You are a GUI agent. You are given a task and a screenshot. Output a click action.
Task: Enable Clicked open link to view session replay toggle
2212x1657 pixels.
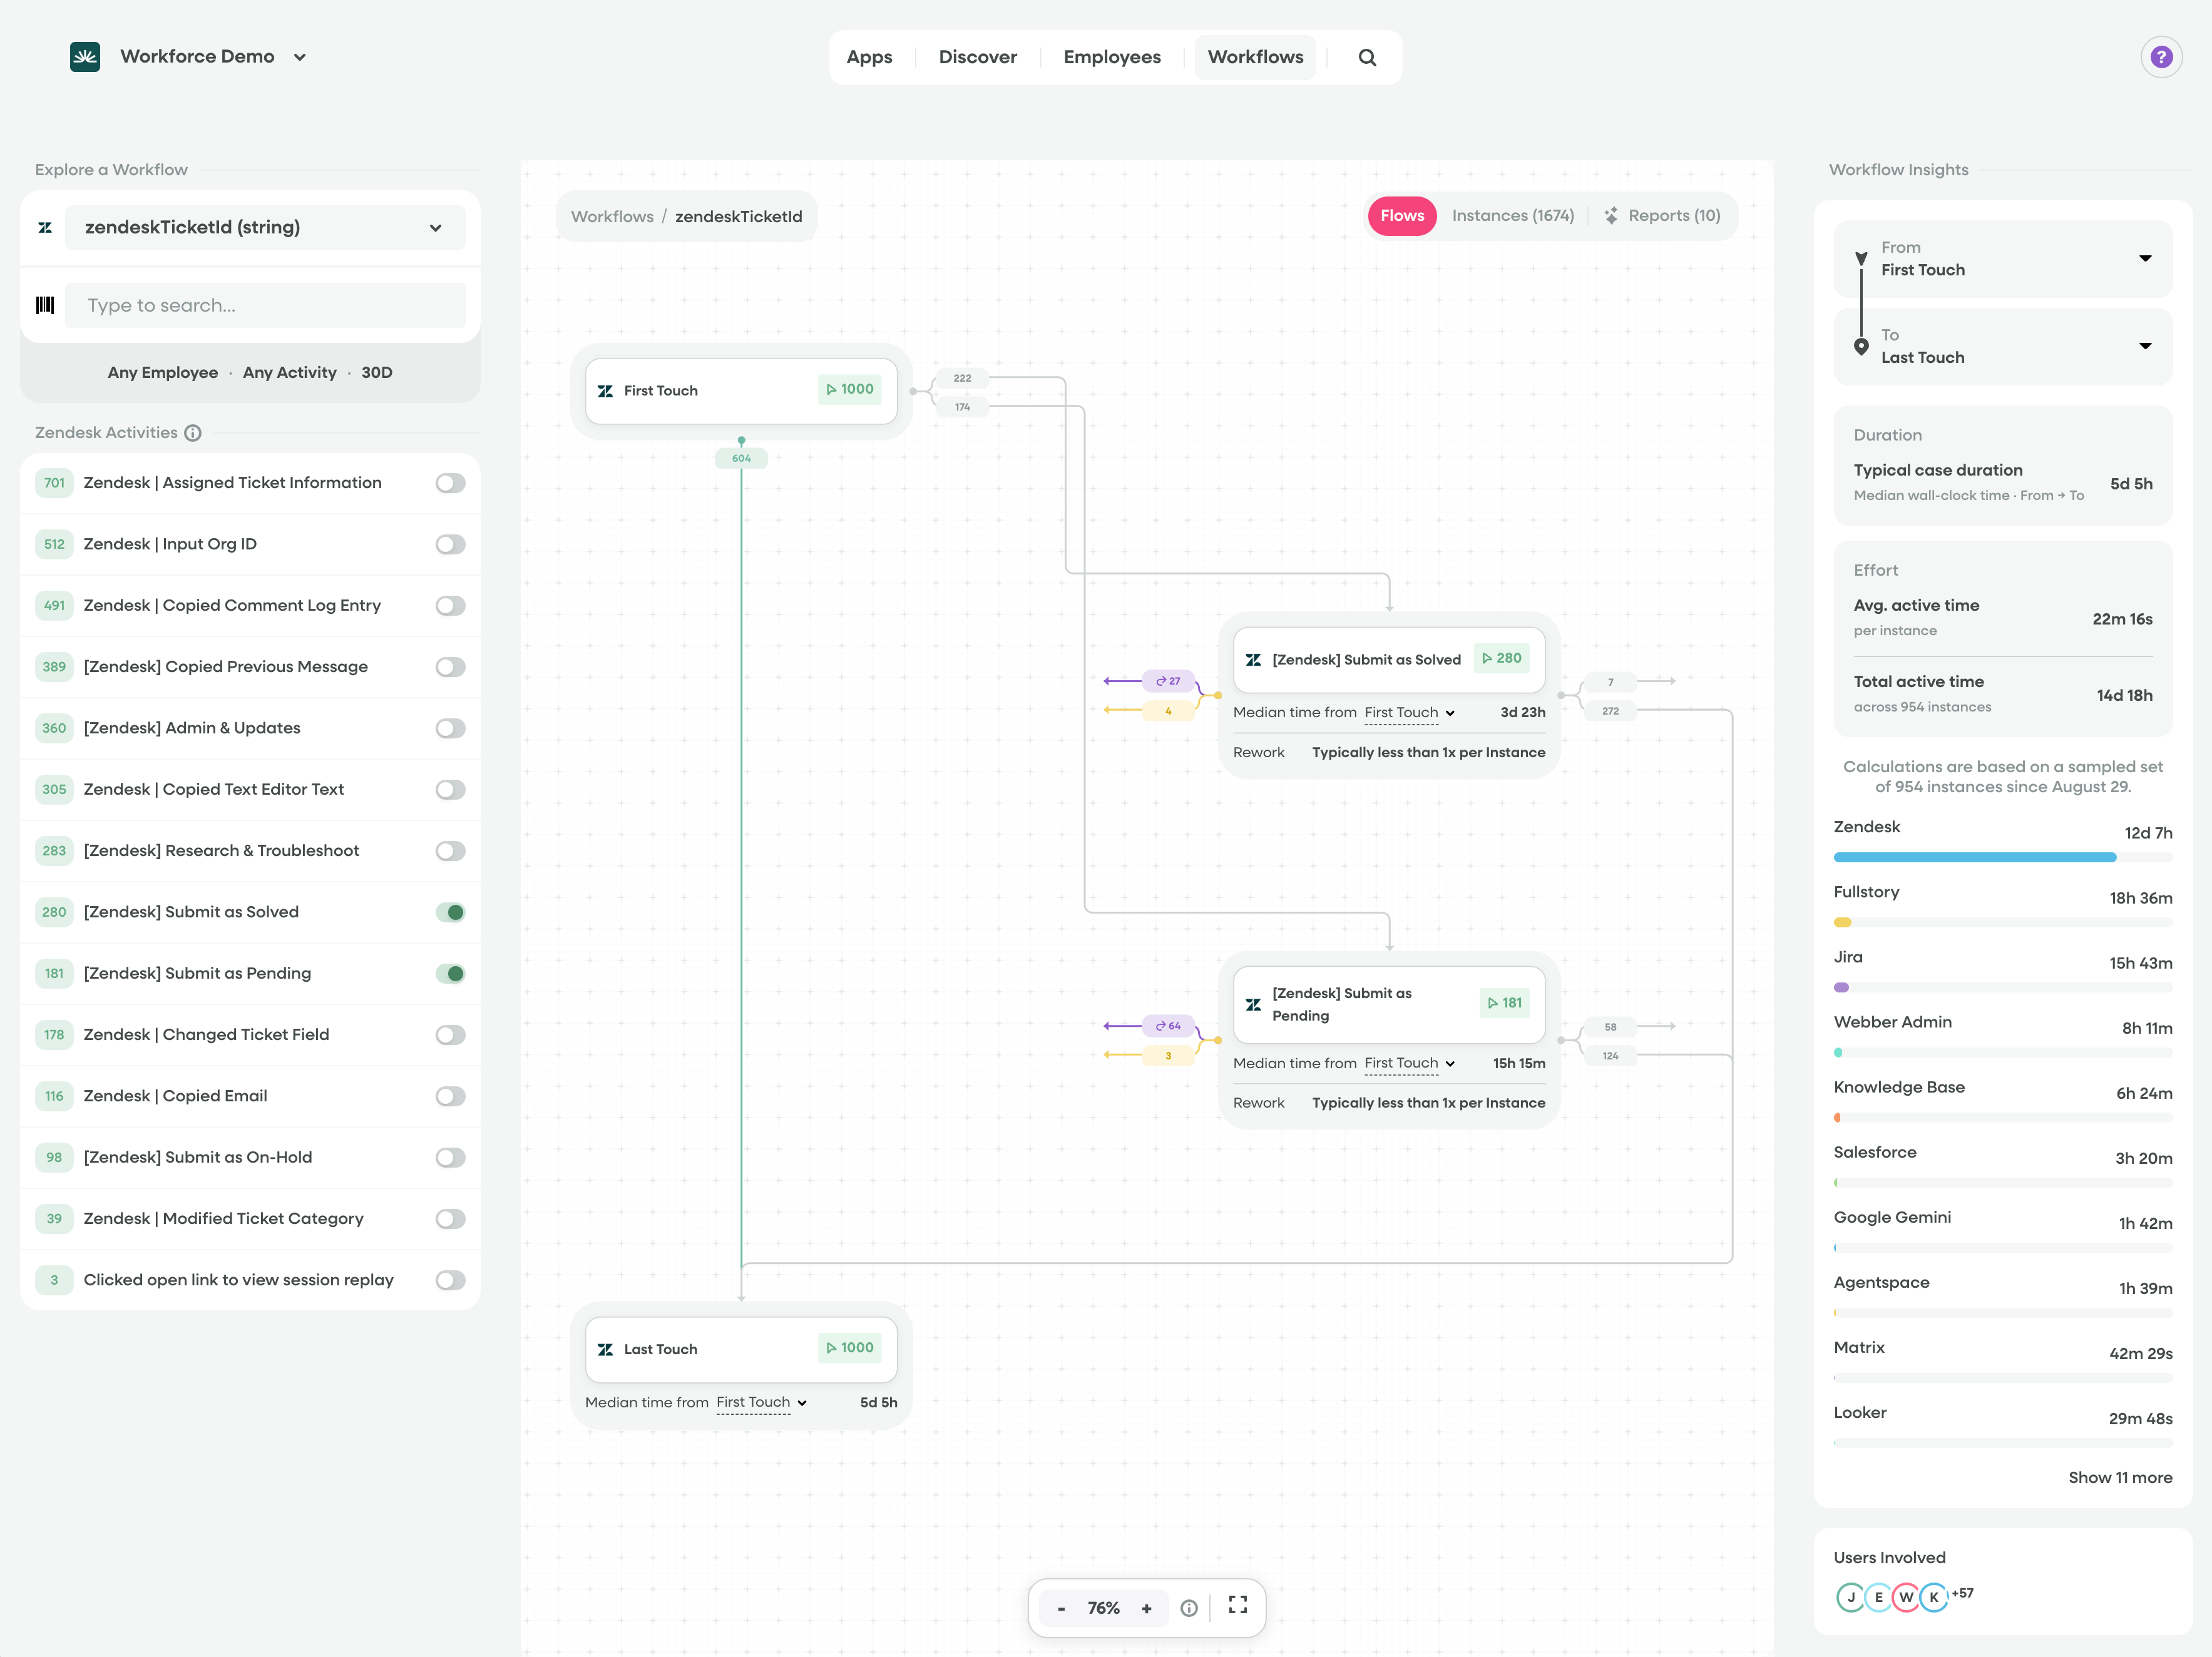pos(450,1280)
